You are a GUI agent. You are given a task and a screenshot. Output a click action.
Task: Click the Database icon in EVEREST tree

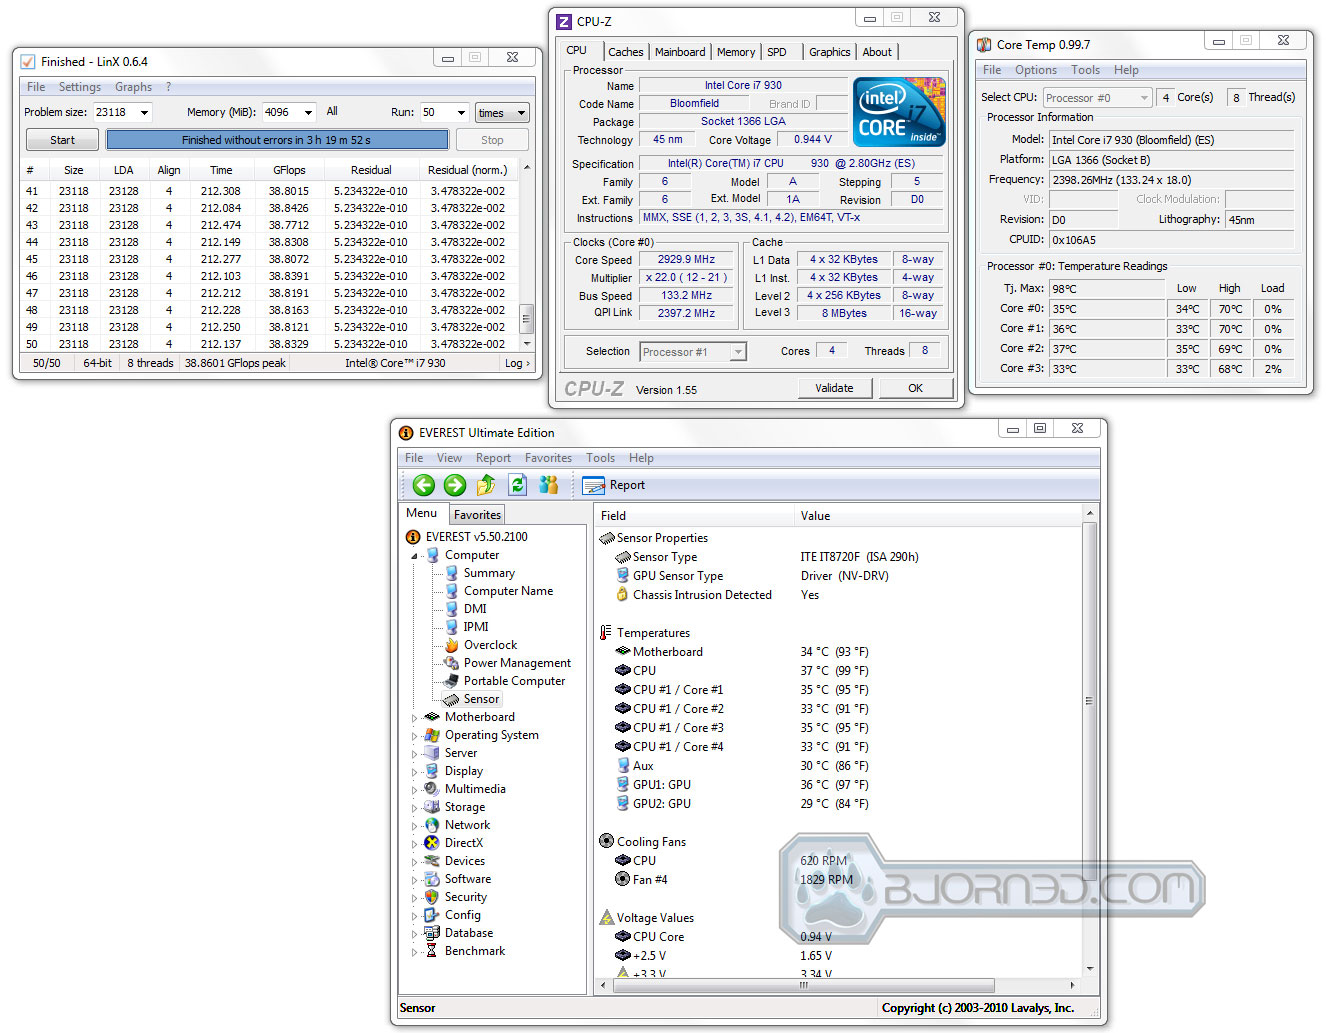coord(432,933)
